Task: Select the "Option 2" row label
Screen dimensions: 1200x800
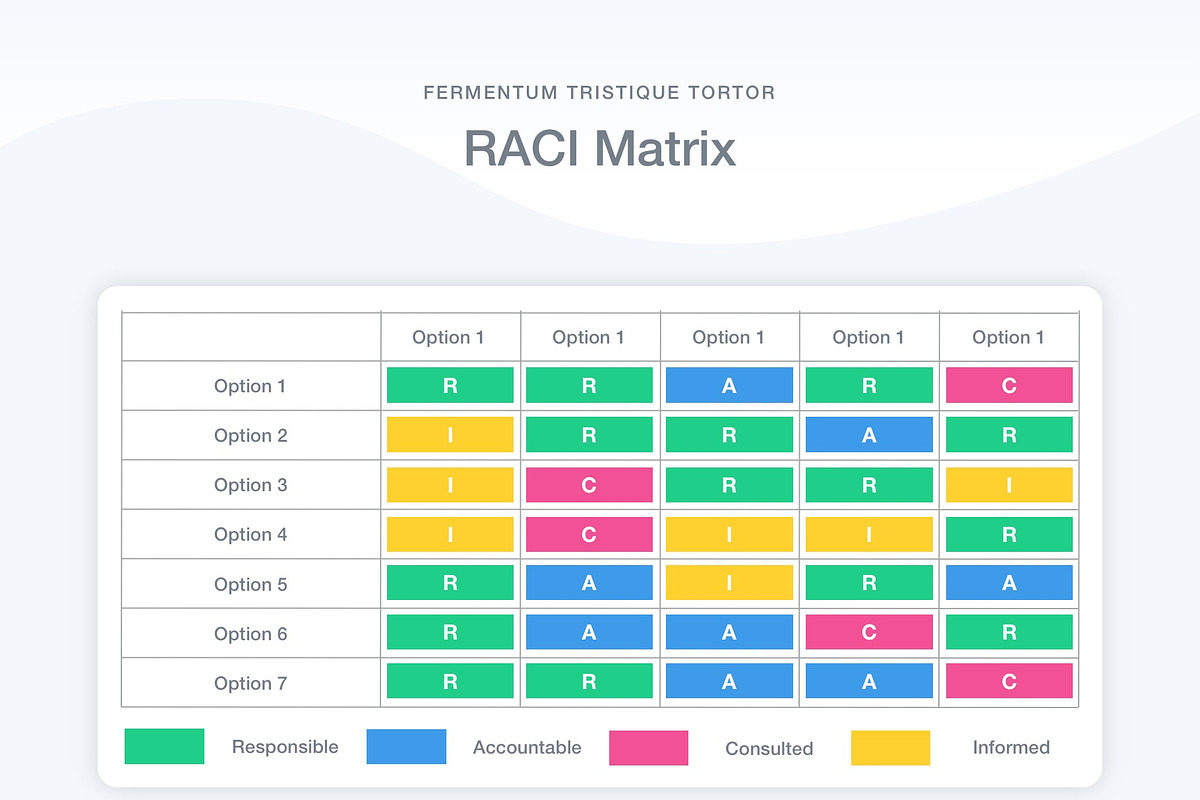Action: pyautogui.click(x=251, y=435)
